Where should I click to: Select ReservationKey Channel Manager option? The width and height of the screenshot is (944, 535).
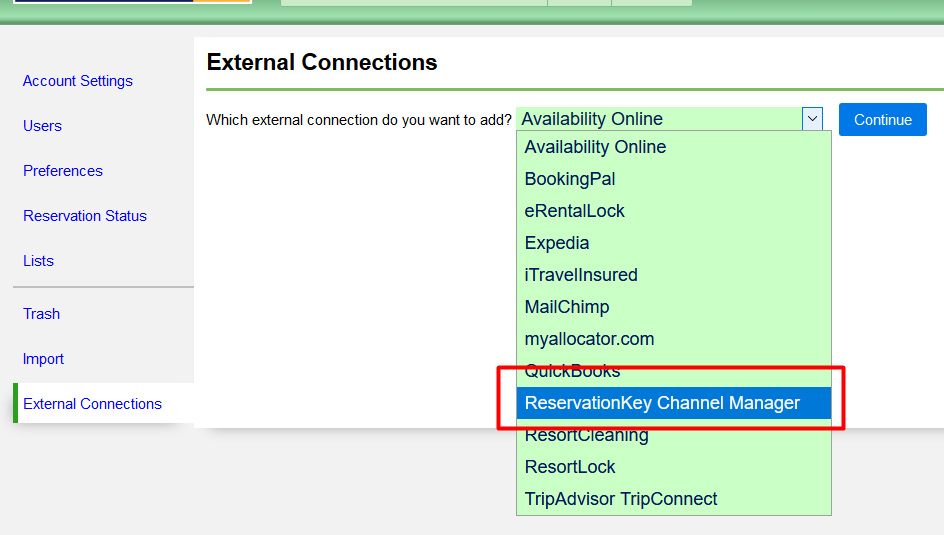662,403
